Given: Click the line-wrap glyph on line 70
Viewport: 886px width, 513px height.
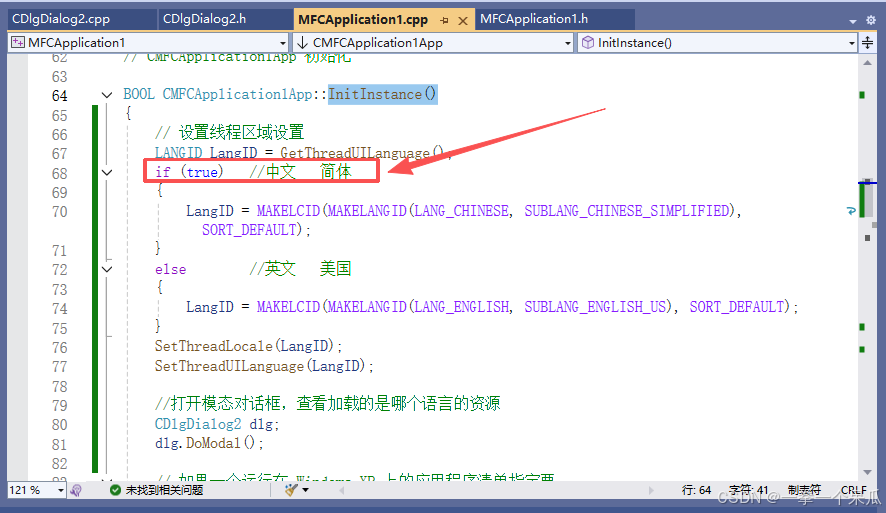Looking at the screenshot, I should 851,211.
